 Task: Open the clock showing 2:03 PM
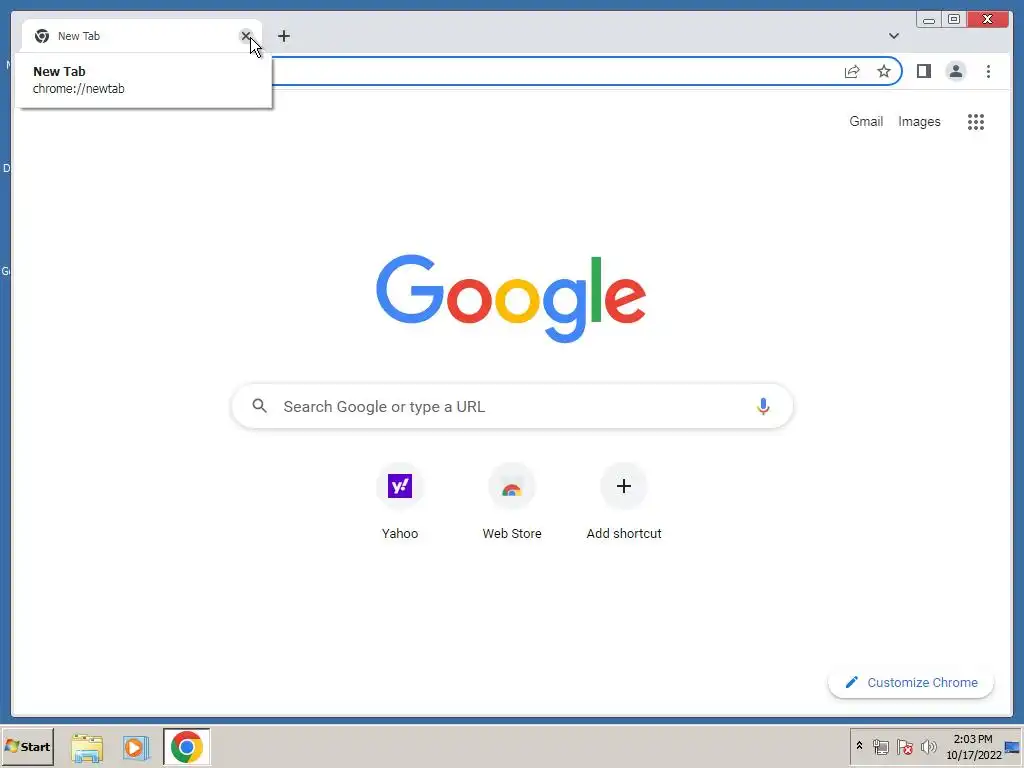pyautogui.click(x=973, y=746)
